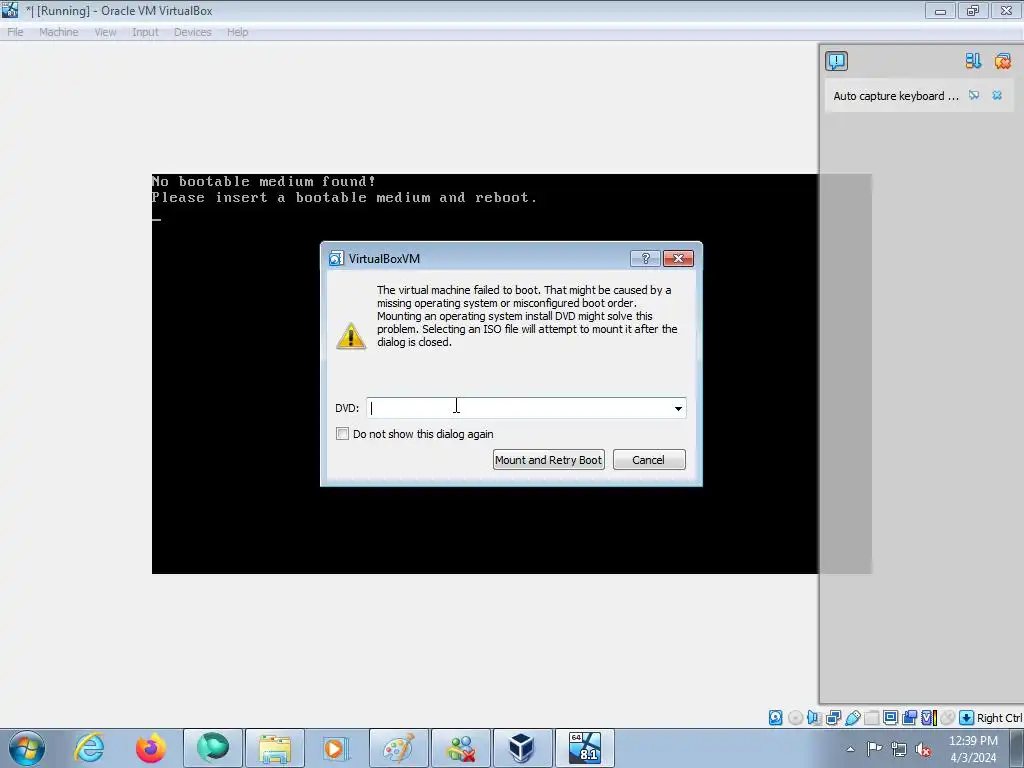Click the CPU virtualization status indicator

929,718
